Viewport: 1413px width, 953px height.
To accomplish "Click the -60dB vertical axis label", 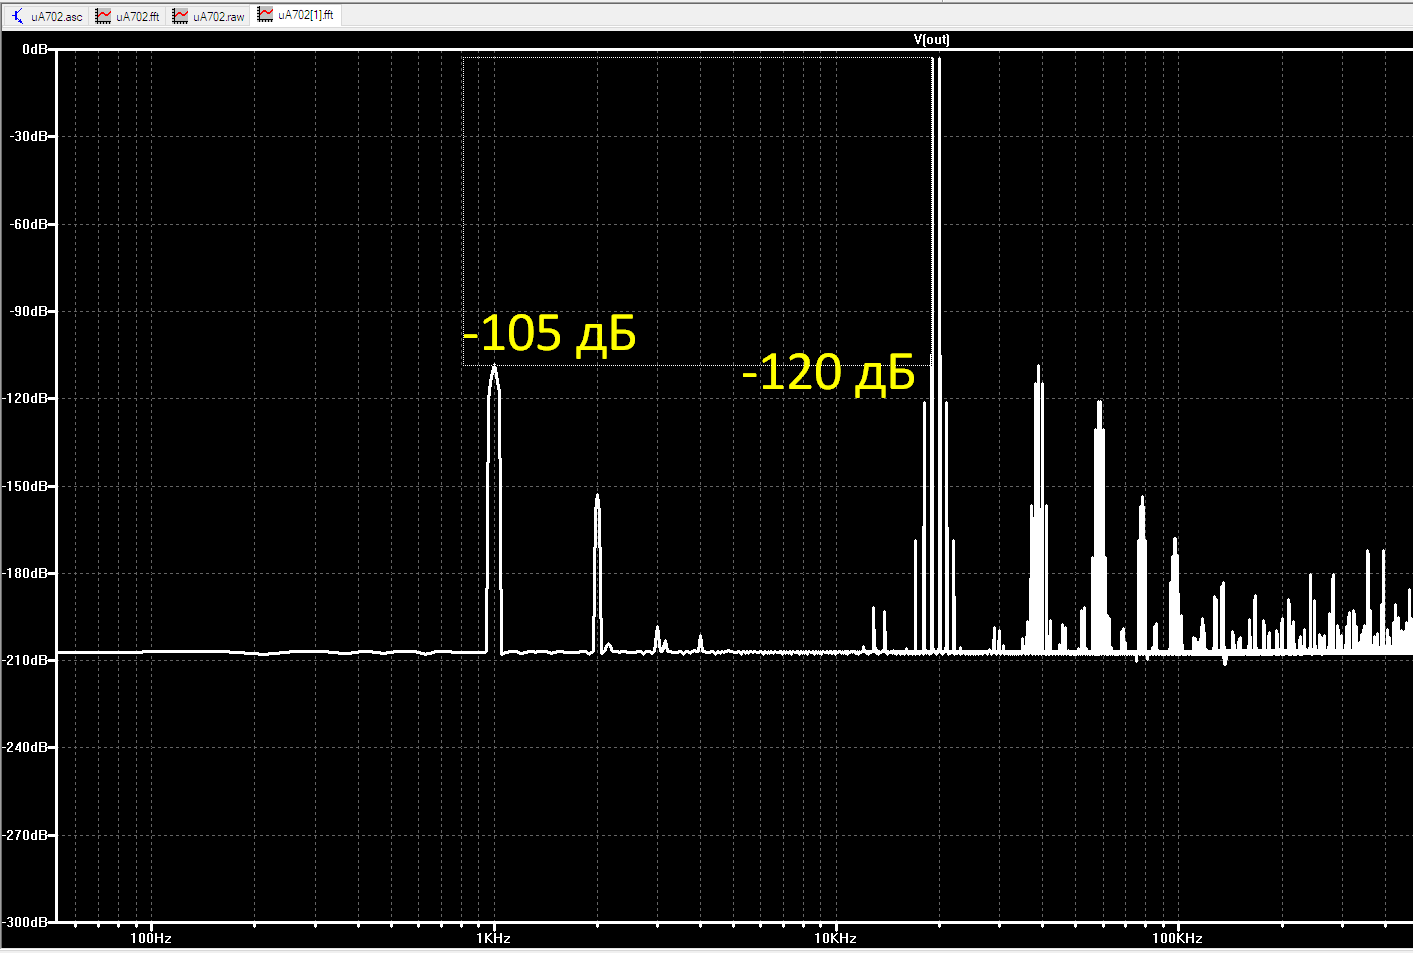I will [x=29, y=224].
